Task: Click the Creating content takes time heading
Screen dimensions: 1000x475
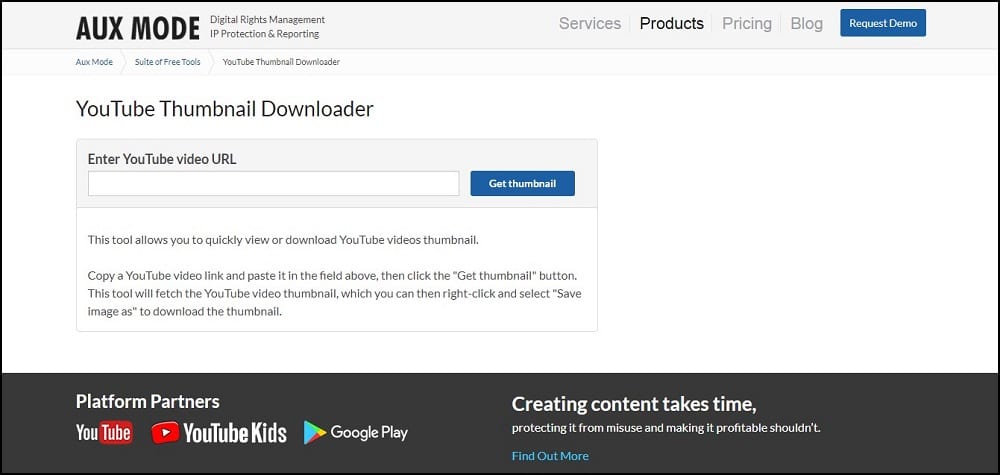Action: (634, 404)
